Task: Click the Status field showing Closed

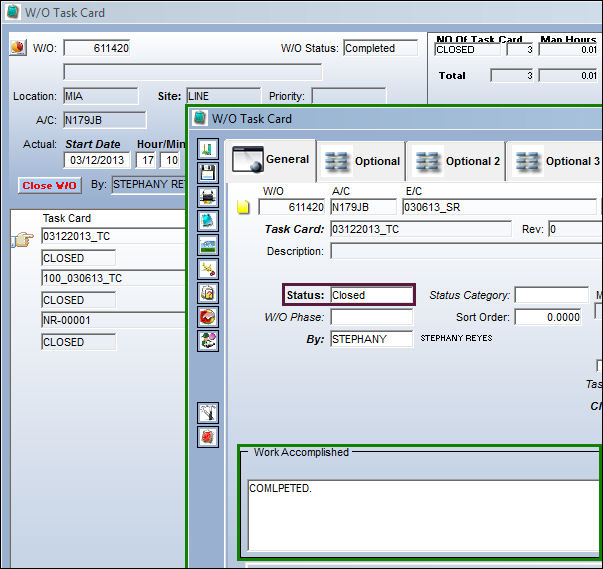Action: 371,295
